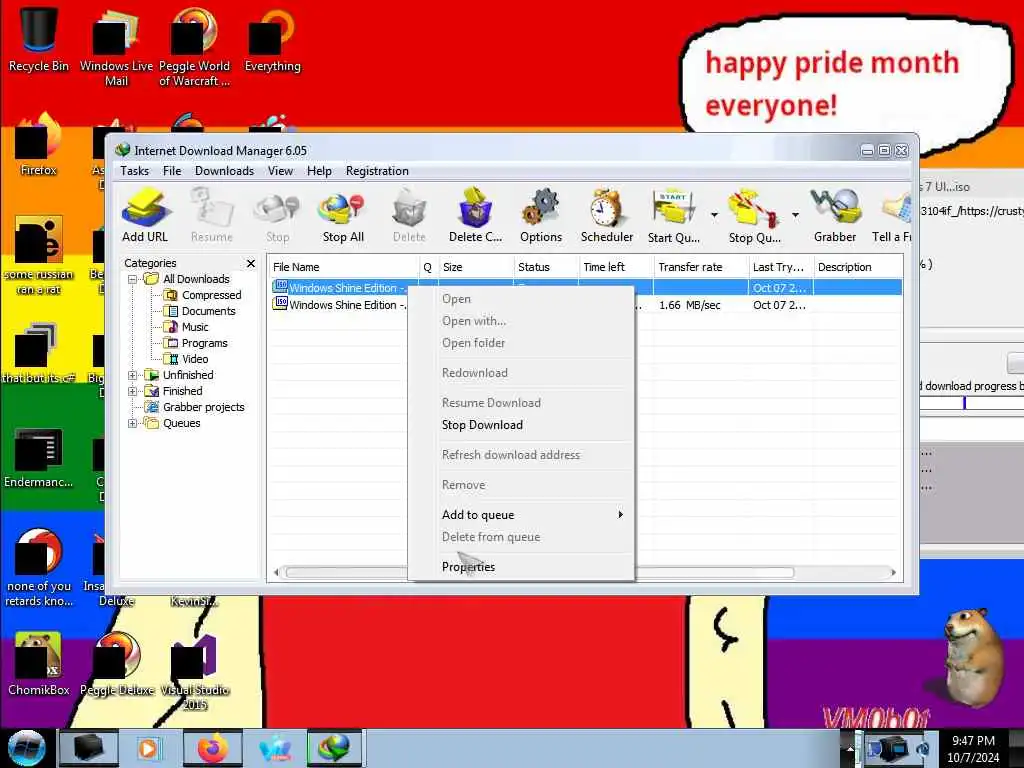Open the ChomikBox desktop icon
The image size is (1024, 768).
click(39, 664)
